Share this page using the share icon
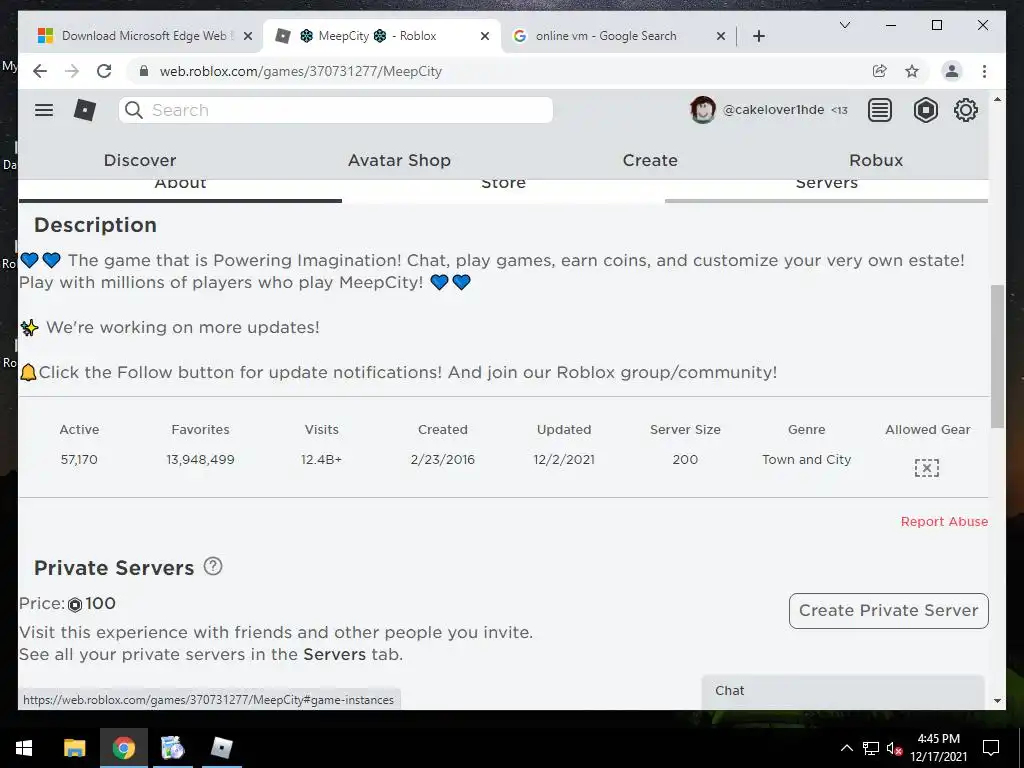The image size is (1024, 768). (x=880, y=71)
